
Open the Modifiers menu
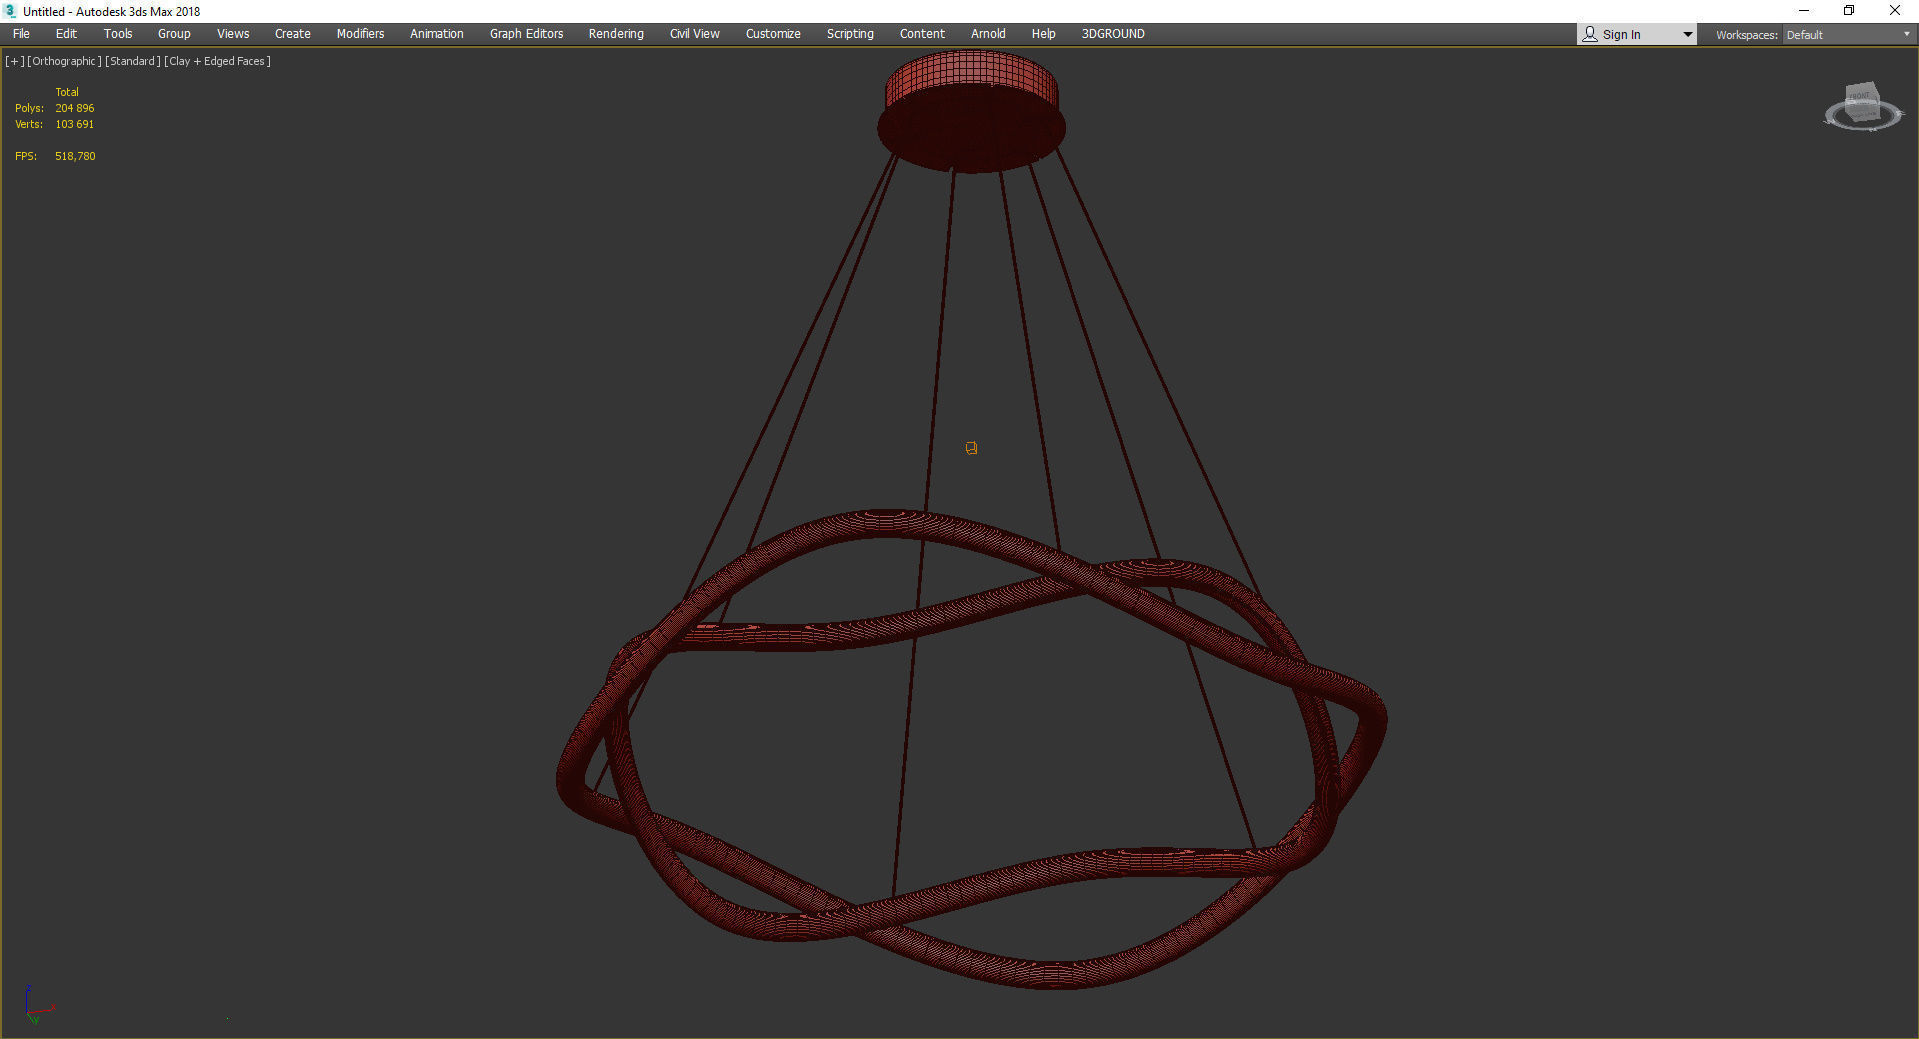tap(360, 34)
